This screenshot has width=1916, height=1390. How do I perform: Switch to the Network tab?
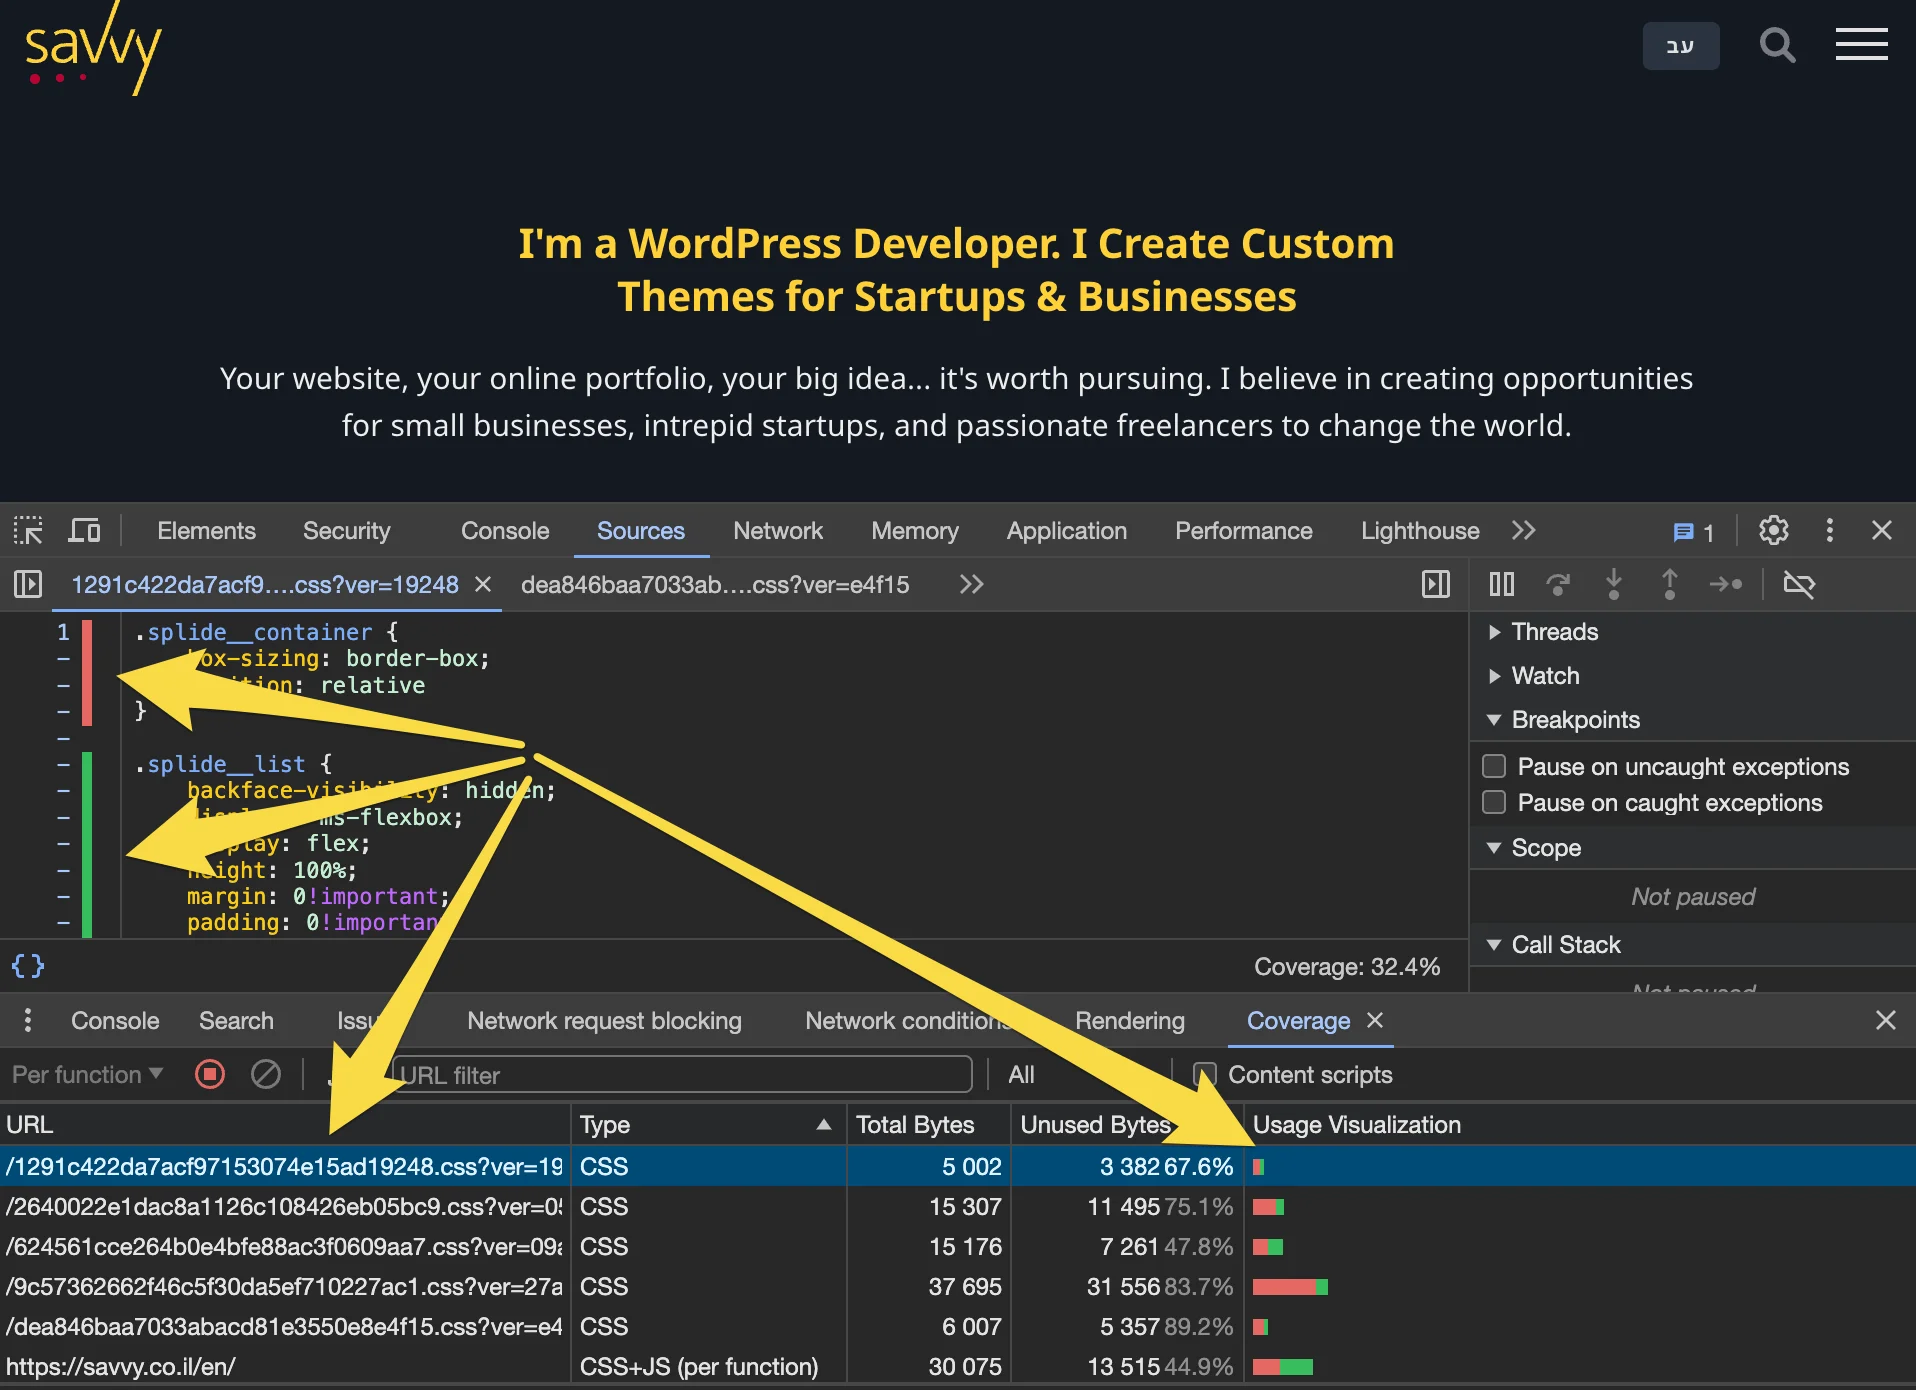click(x=777, y=530)
